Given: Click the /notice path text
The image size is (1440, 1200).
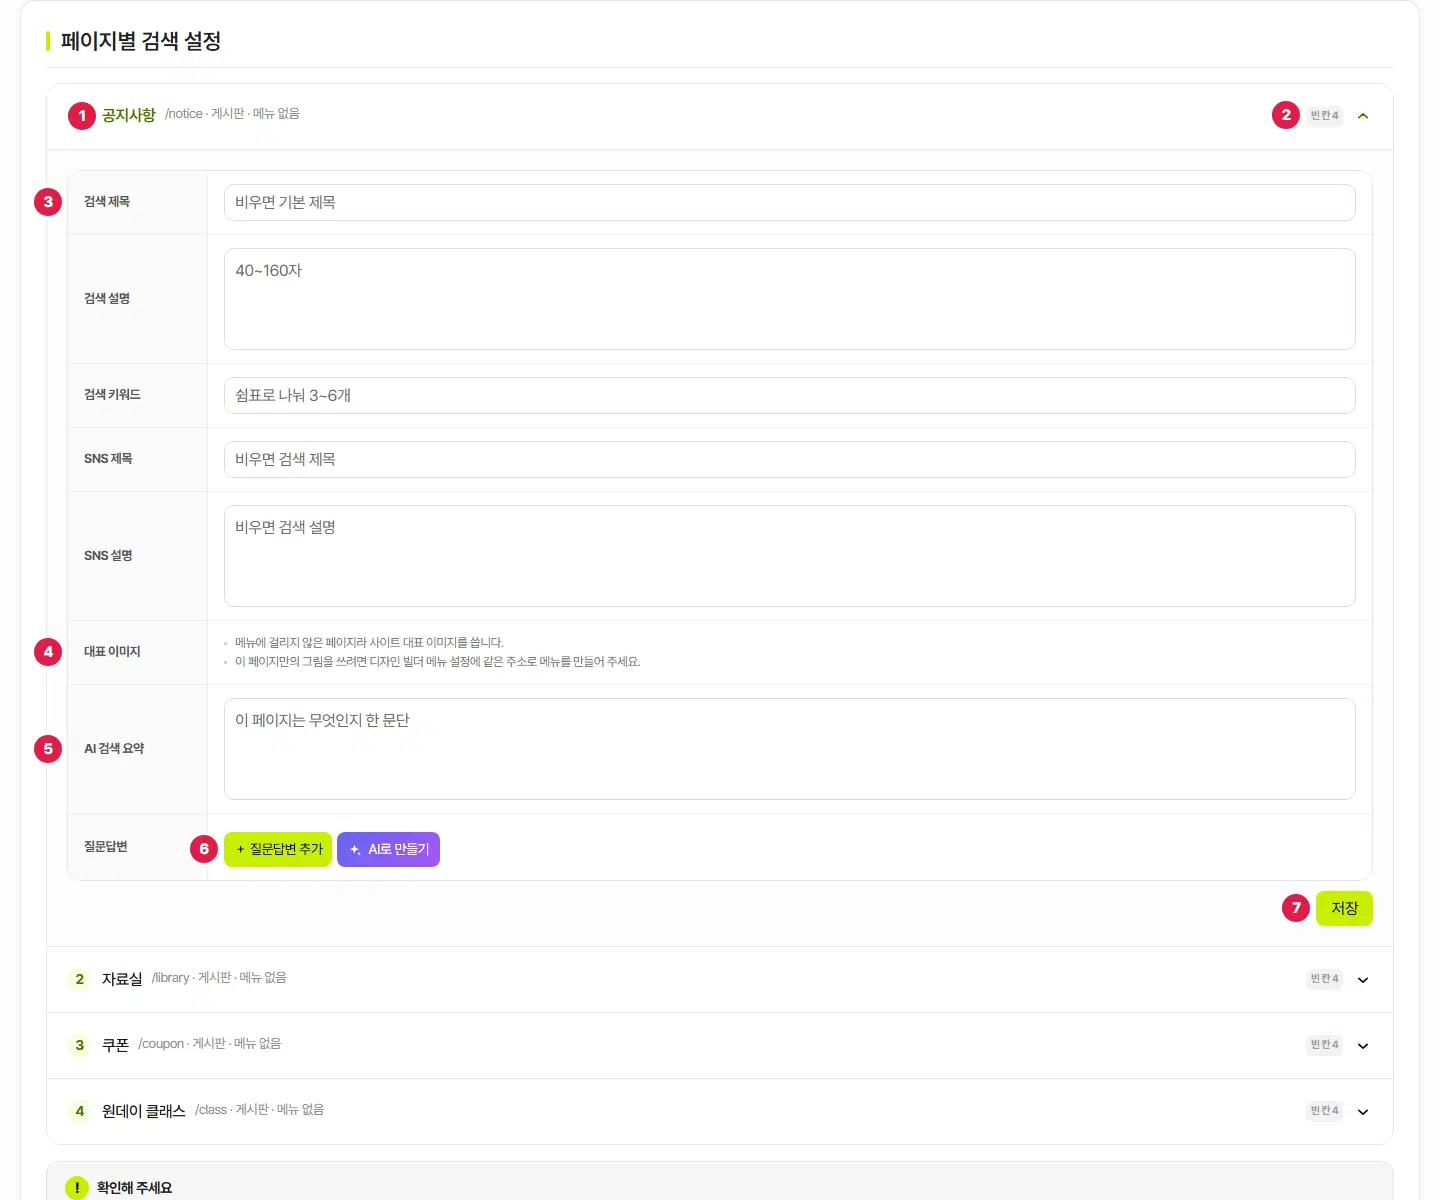Looking at the screenshot, I should [x=184, y=114].
